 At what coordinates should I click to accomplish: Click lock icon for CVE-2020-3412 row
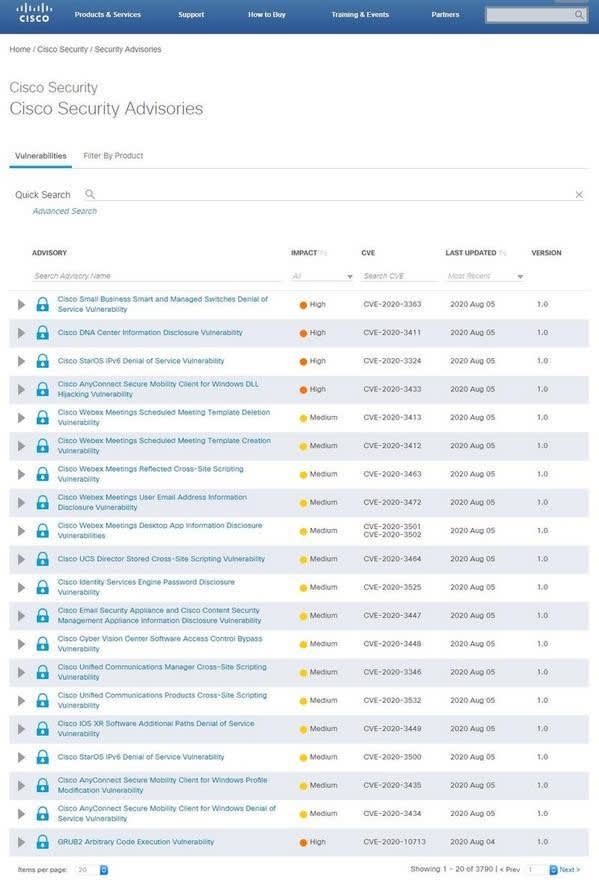[42, 445]
